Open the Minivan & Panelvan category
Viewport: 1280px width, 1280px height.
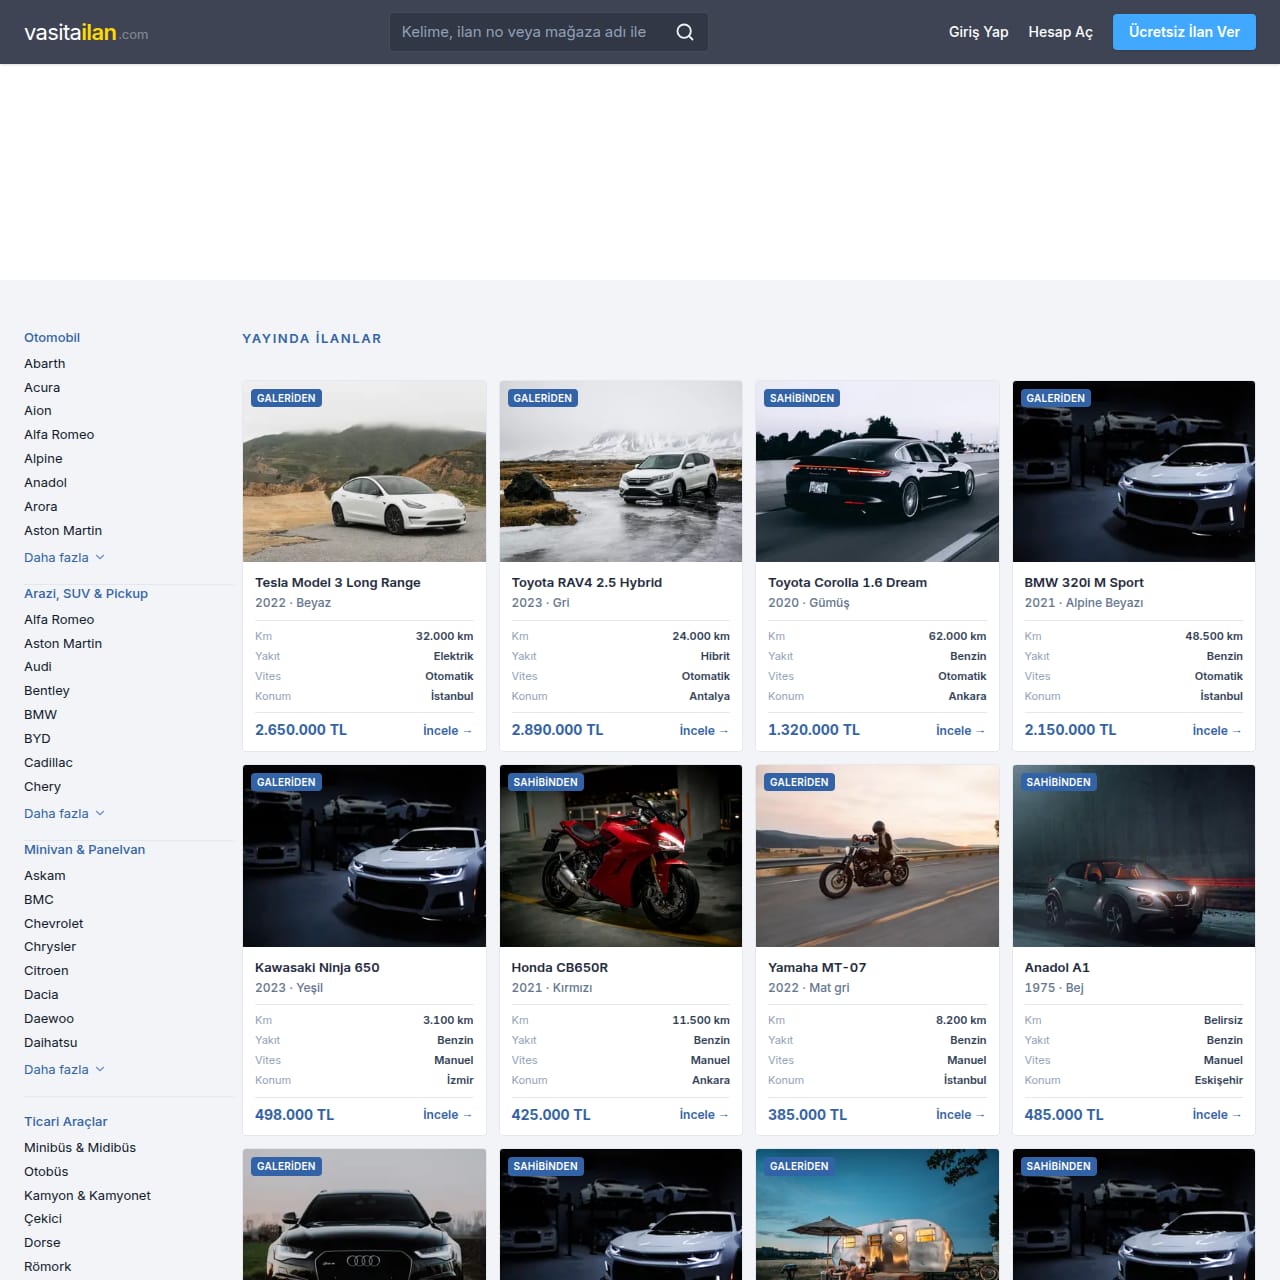(85, 850)
